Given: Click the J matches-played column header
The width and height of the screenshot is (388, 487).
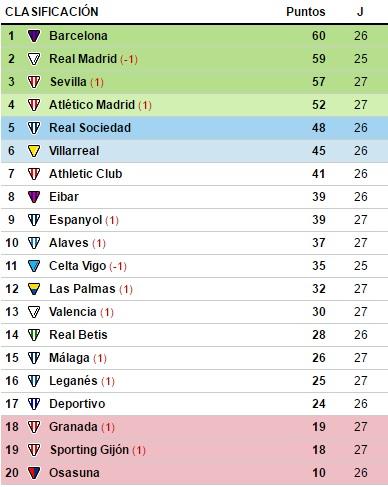Looking at the screenshot, I should click(x=360, y=12).
